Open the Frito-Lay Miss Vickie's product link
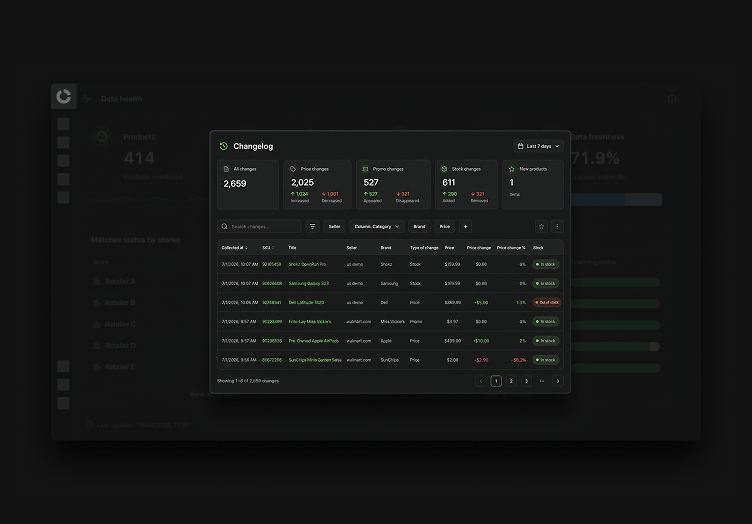The width and height of the screenshot is (752, 524). (x=309, y=322)
